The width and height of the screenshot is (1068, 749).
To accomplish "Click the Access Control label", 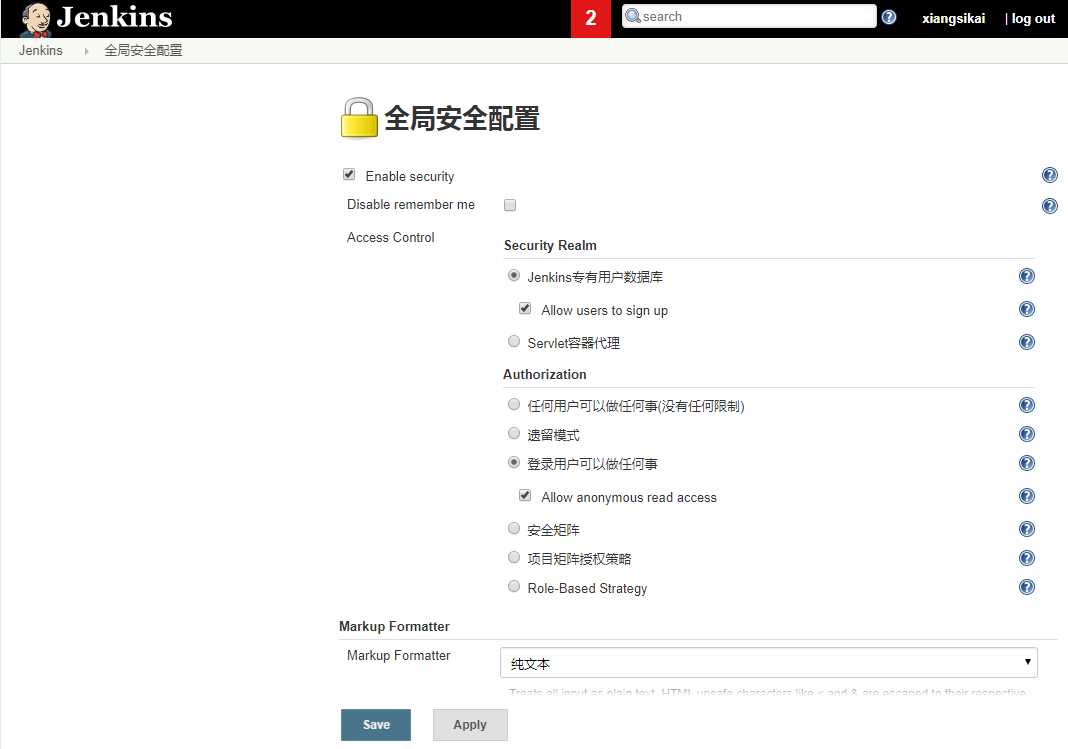I will (390, 238).
